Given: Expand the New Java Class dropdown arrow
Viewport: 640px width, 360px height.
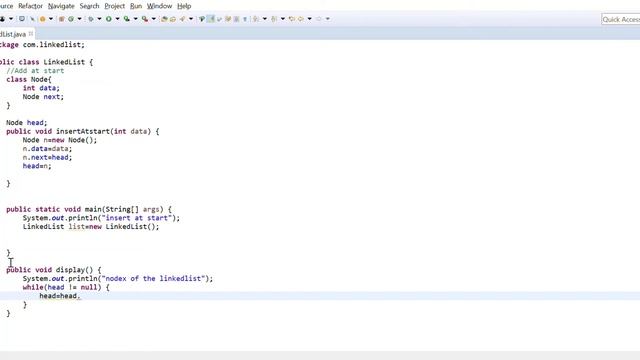Looking at the screenshot, I should [80, 19].
